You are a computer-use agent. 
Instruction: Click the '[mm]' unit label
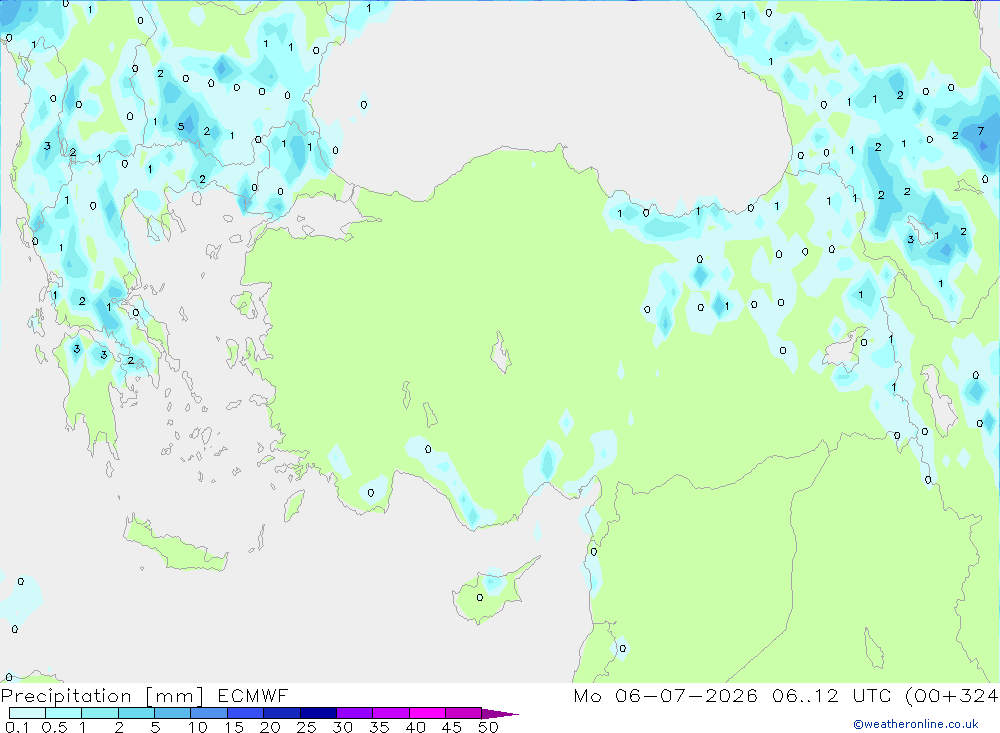pos(175,696)
